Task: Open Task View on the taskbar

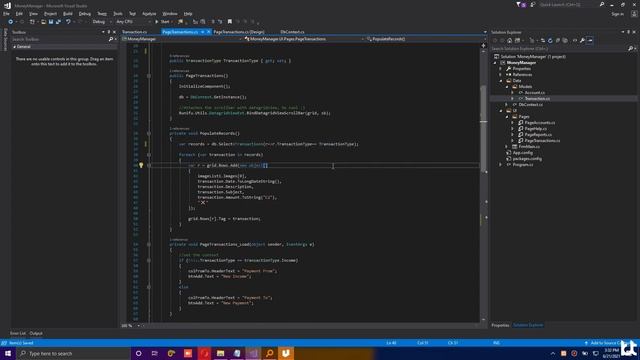Action: coord(155,353)
